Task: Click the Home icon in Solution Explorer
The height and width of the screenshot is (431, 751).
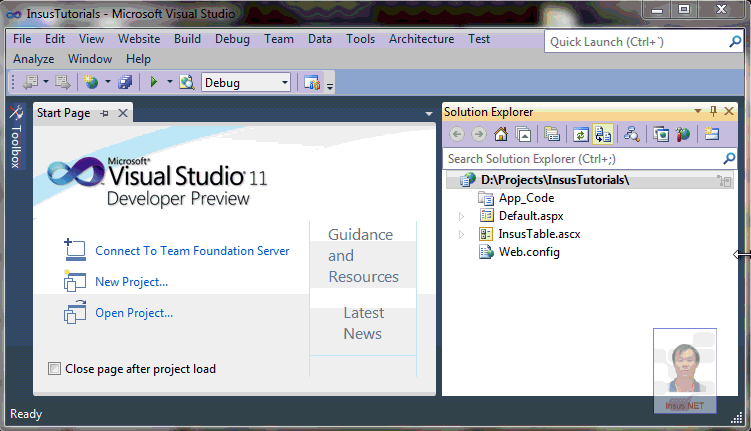Action: coord(501,134)
